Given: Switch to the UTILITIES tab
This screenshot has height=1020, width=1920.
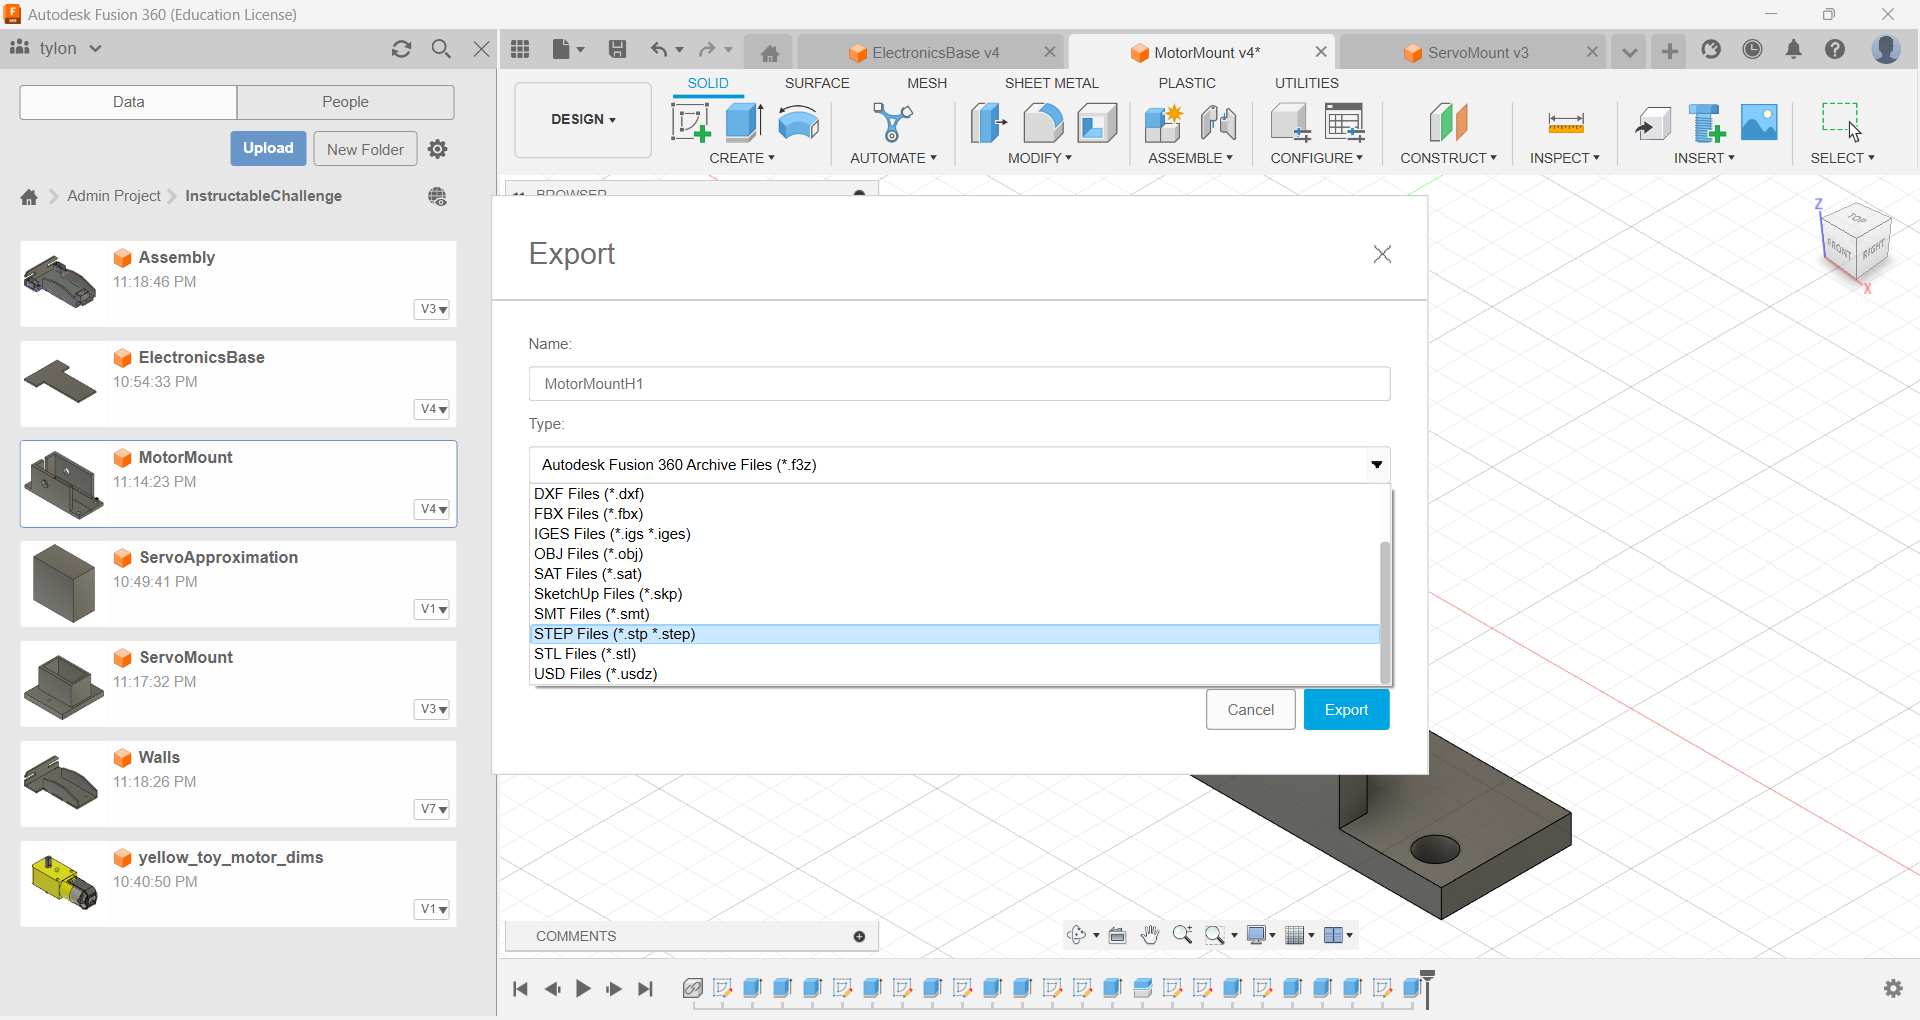Looking at the screenshot, I should coord(1306,83).
